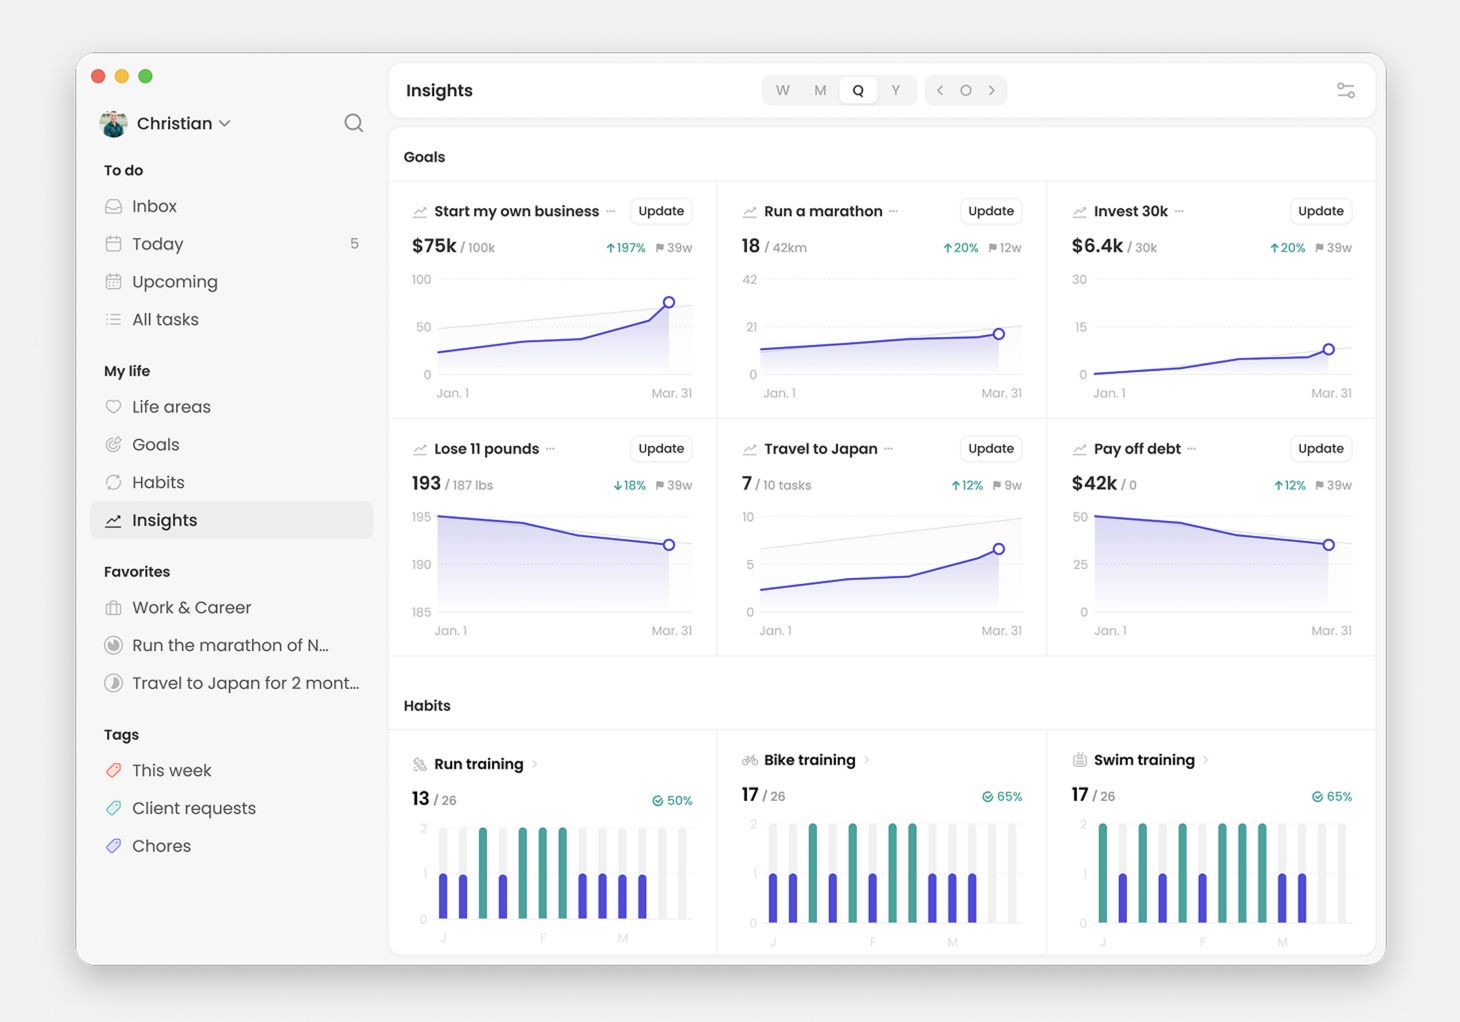Viewport: 1460px width, 1022px height.
Task: Update the Start my own business goal
Action: pos(661,211)
